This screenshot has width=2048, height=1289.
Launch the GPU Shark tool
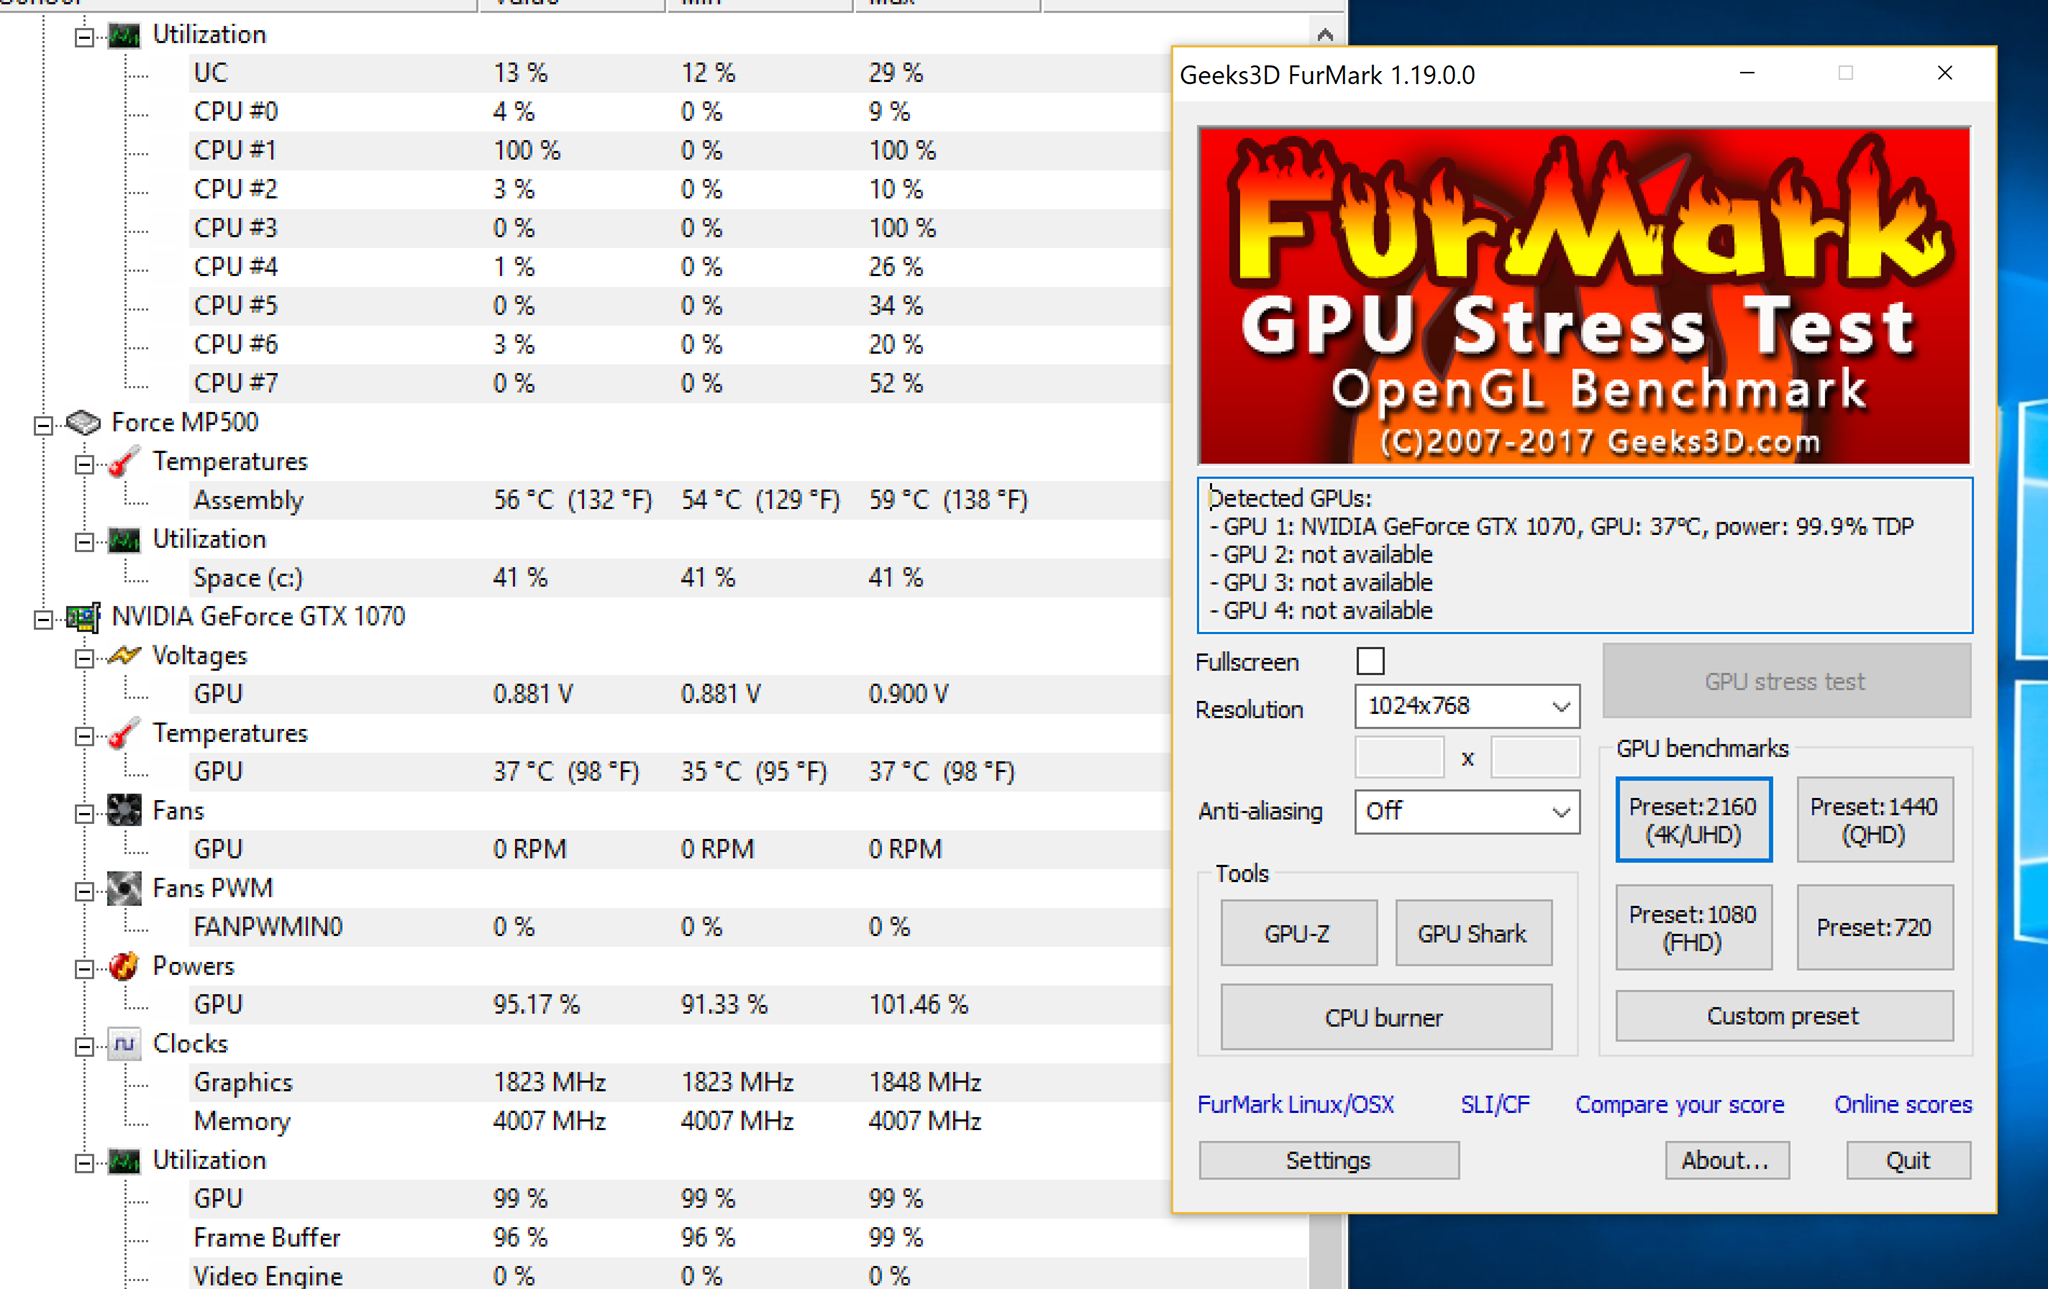pos(1473,933)
